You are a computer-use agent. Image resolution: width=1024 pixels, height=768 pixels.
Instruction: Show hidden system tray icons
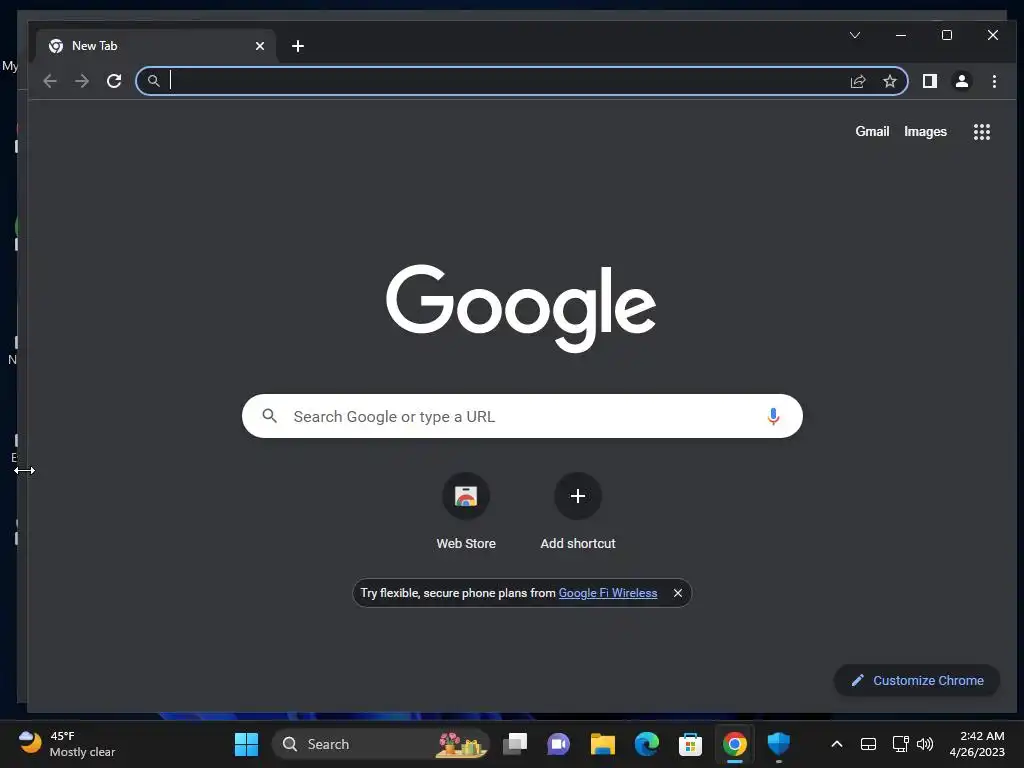point(837,744)
